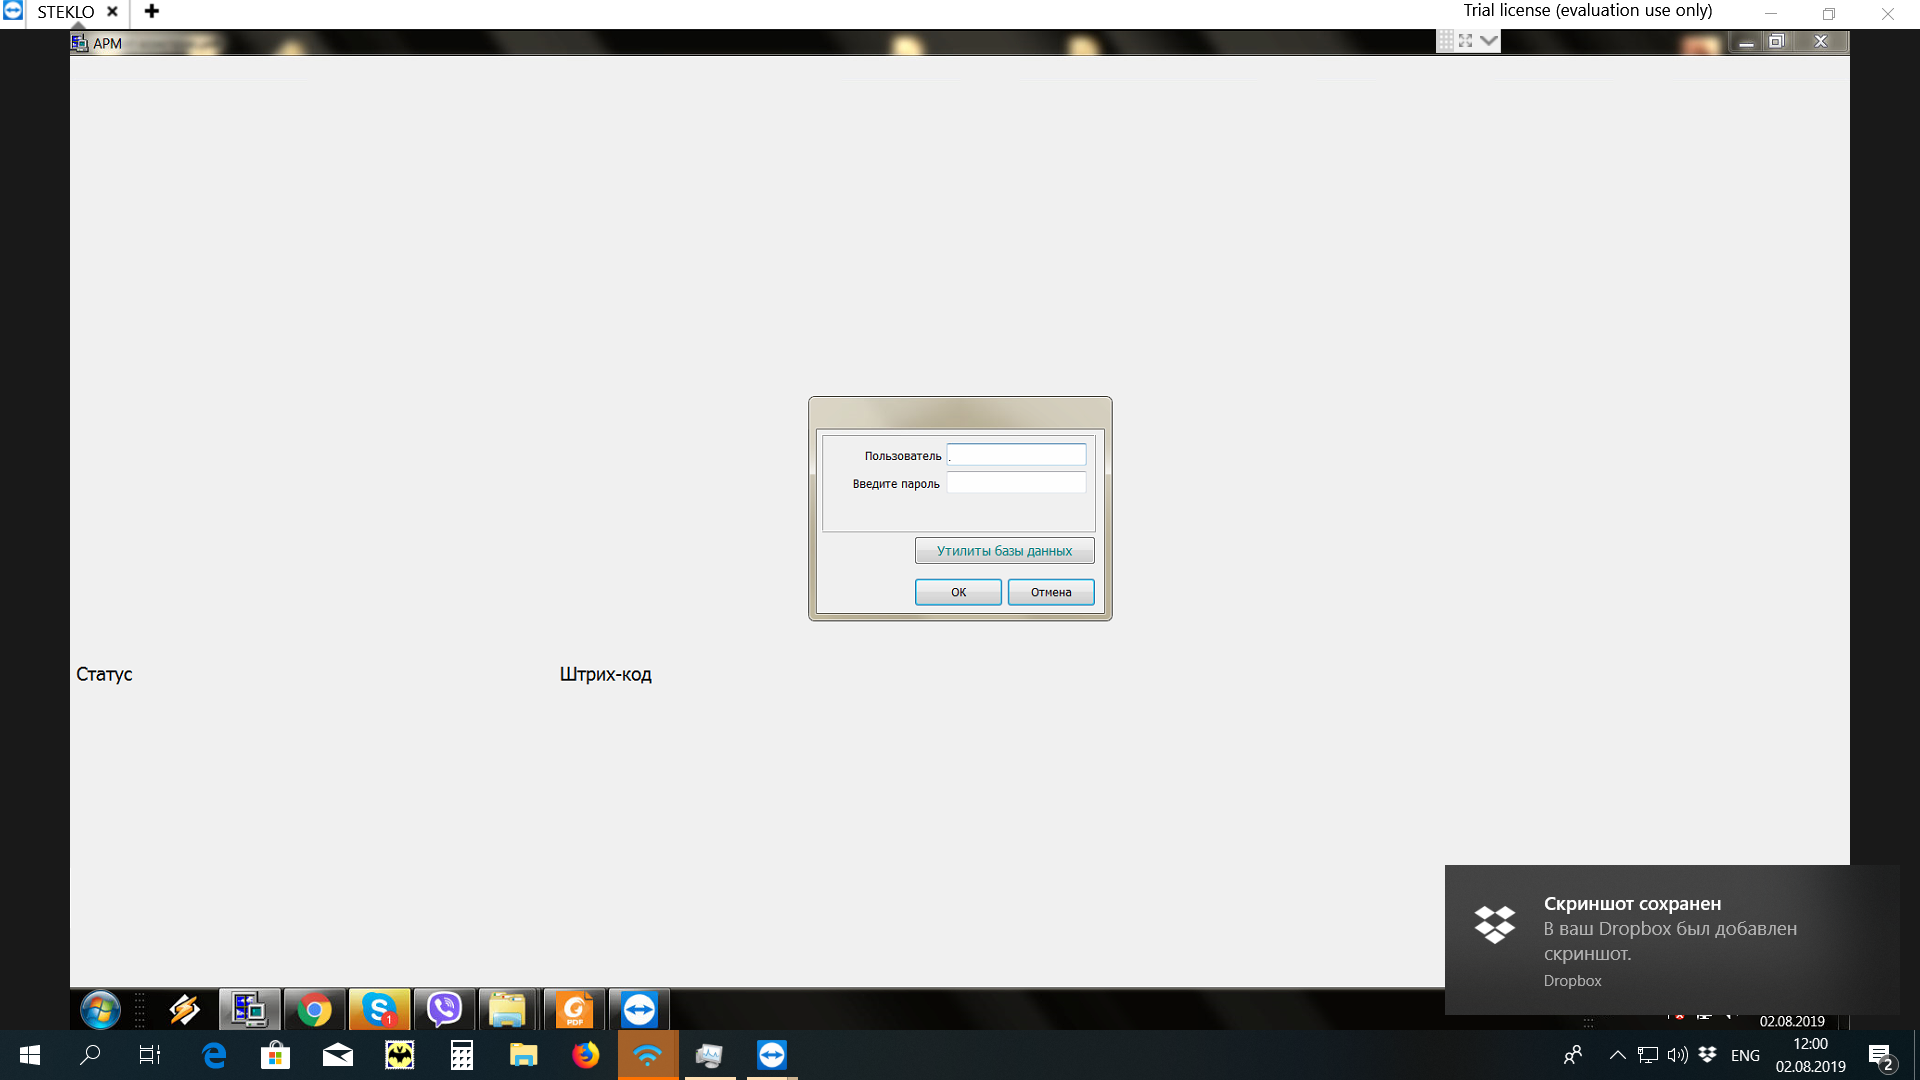Select the highlighted Wi-Fi app on taskbar
The image size is (1920, 1080).
click(648, 1055)
